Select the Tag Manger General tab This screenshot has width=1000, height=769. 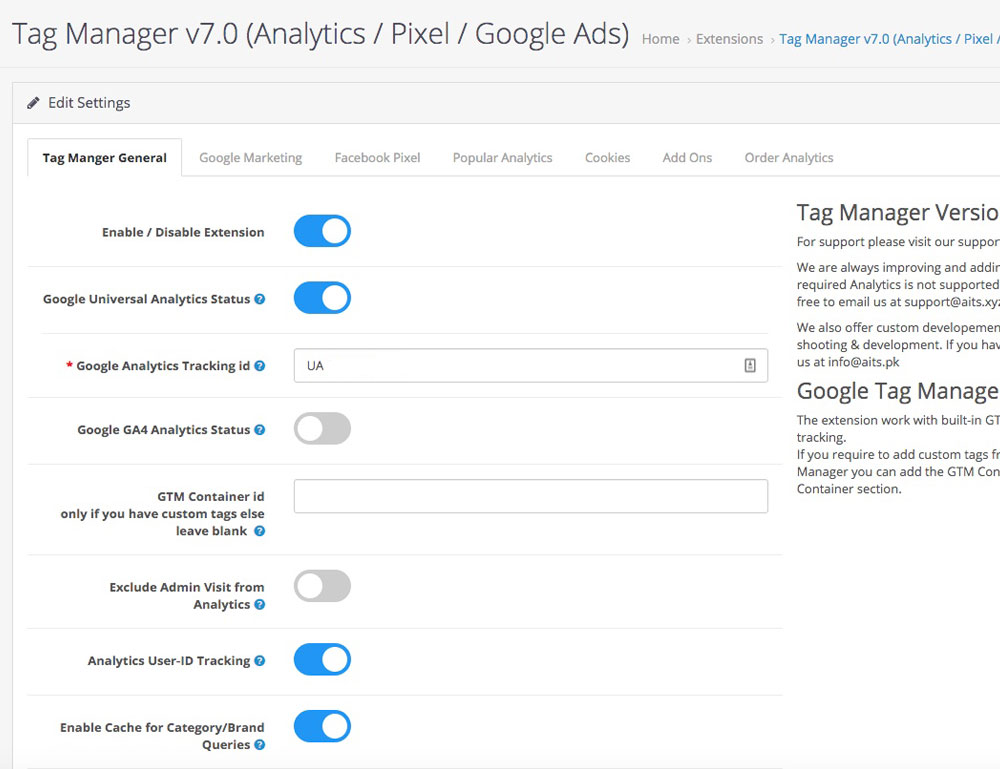[x=105, y=157]
